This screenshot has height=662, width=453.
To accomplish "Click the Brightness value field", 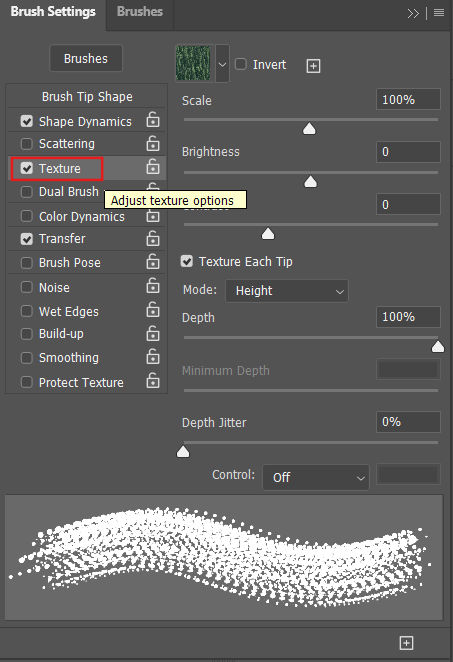I will coord(408,152).
